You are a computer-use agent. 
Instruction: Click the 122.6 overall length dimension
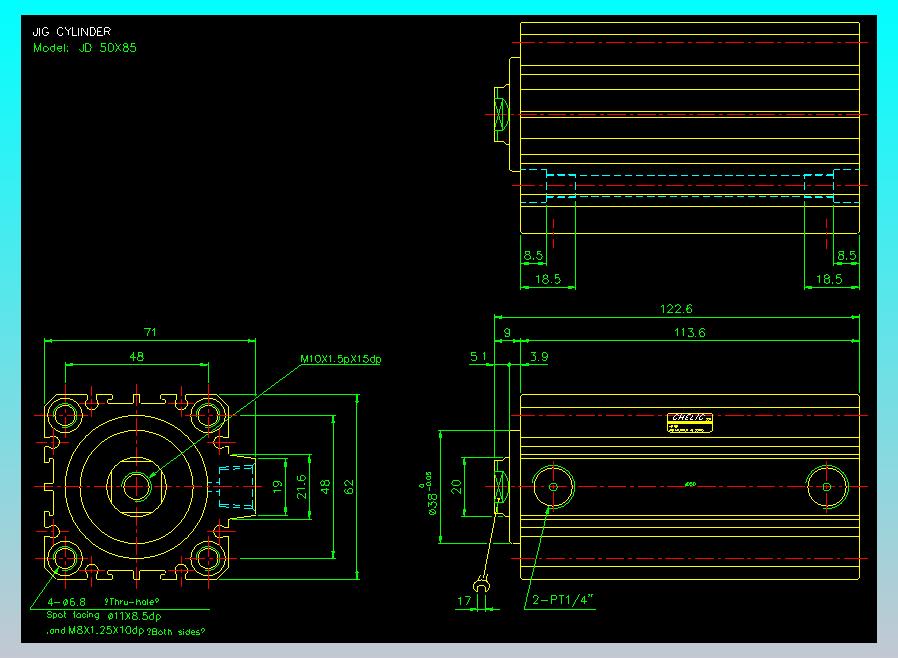pyautogui.click(x=676, y=309)
